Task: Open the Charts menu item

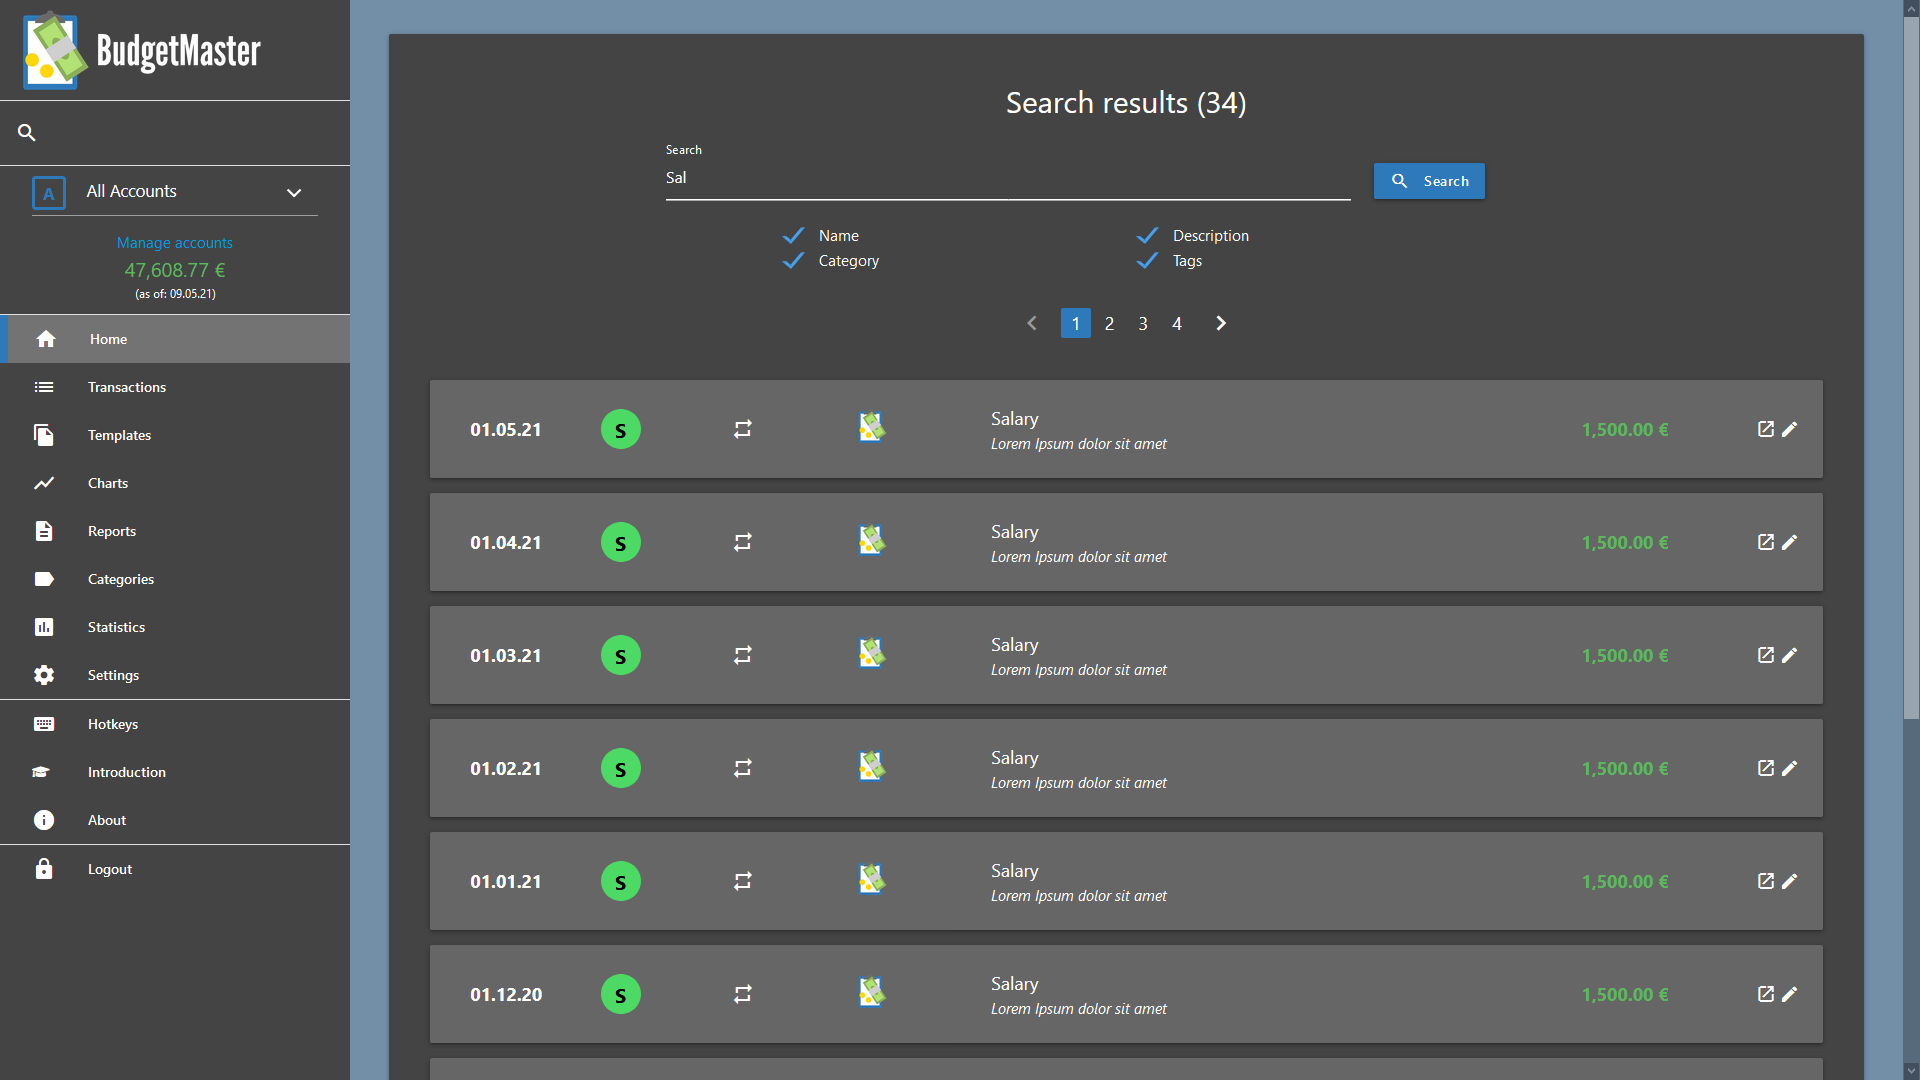Action: tap(175, 483)
